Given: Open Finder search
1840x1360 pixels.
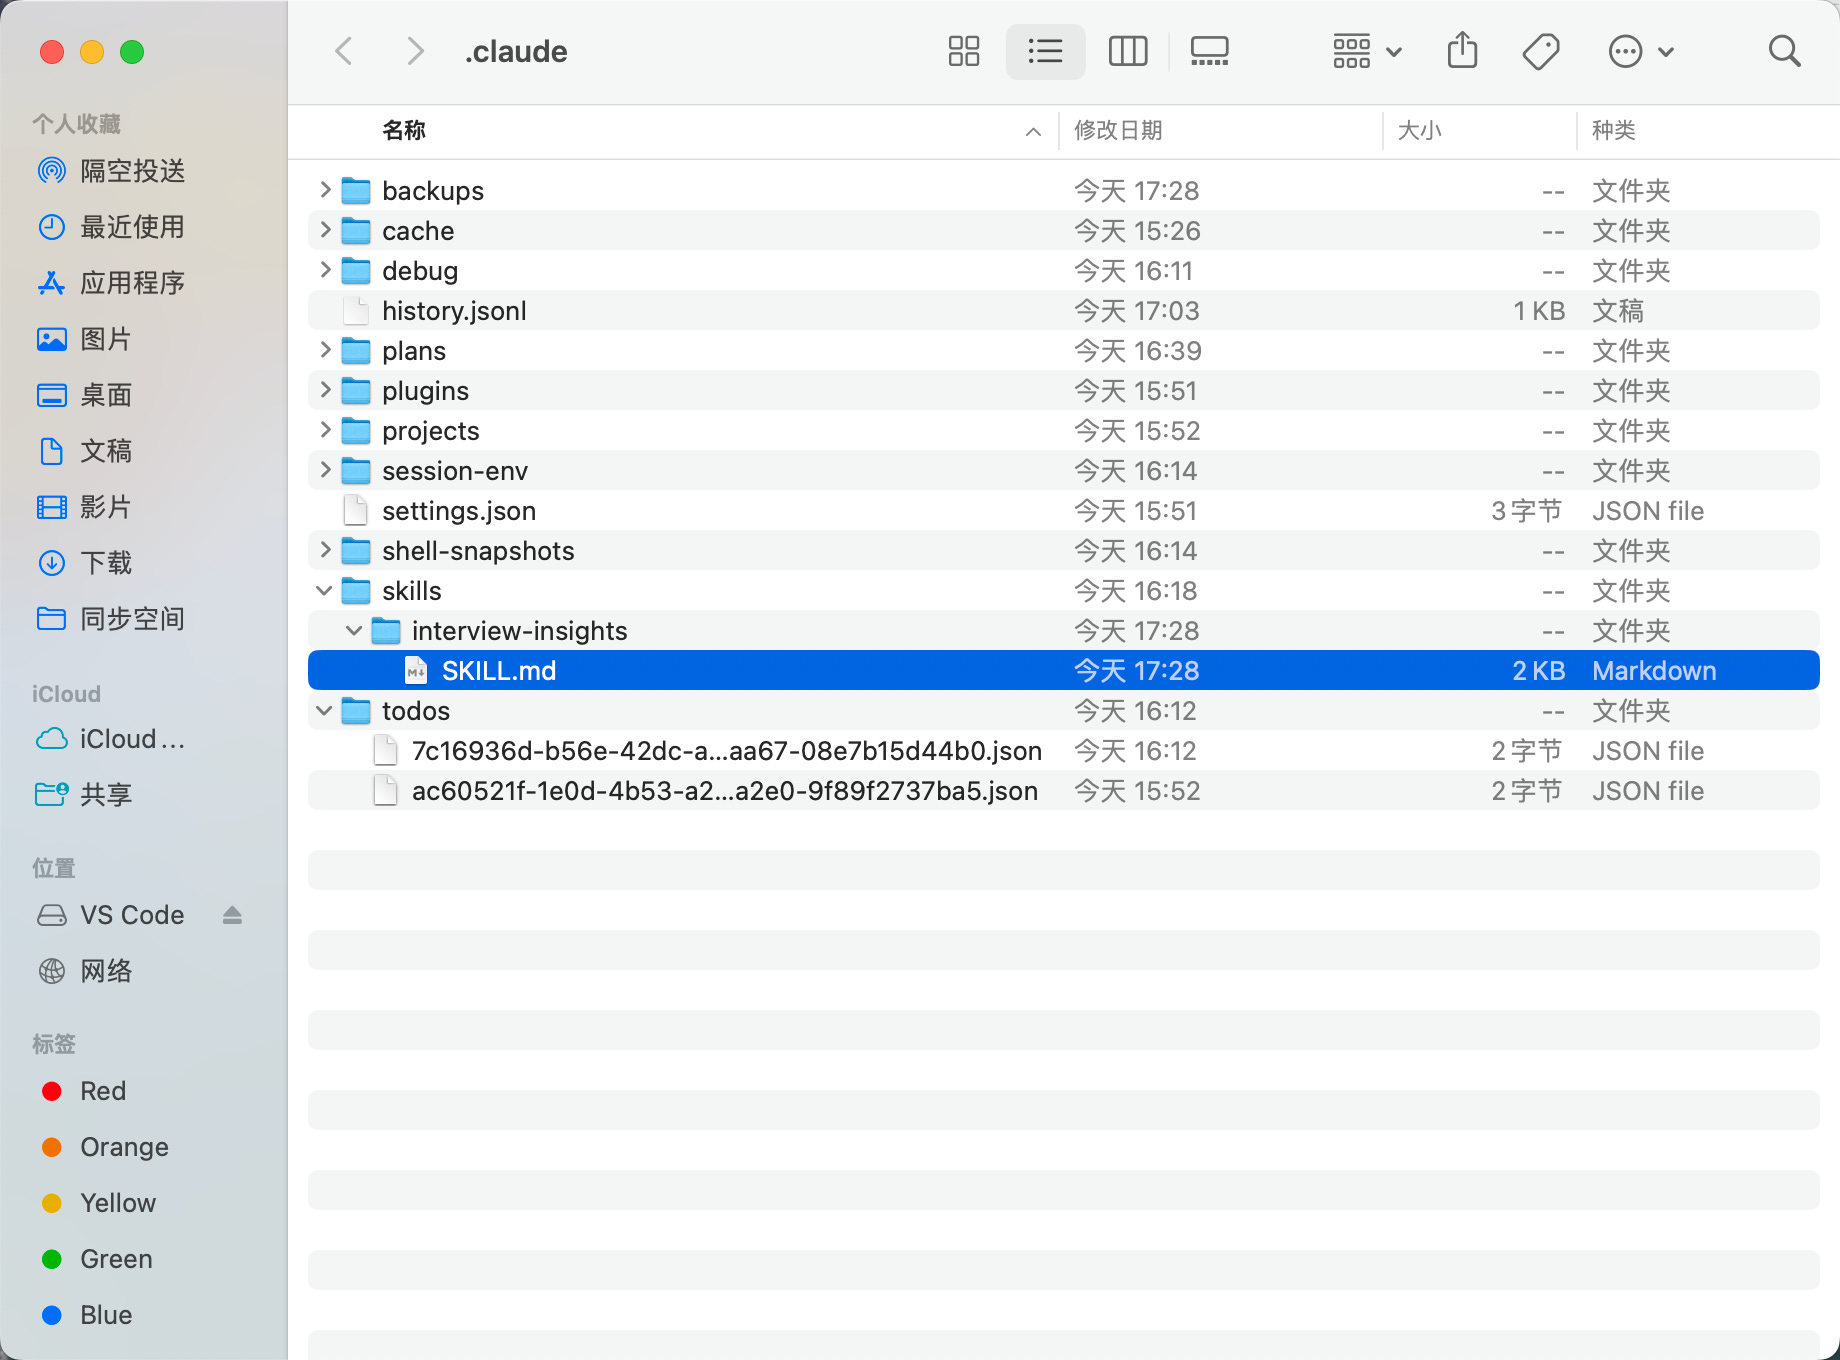Looking at the screenshot, I should (1784, 51).
